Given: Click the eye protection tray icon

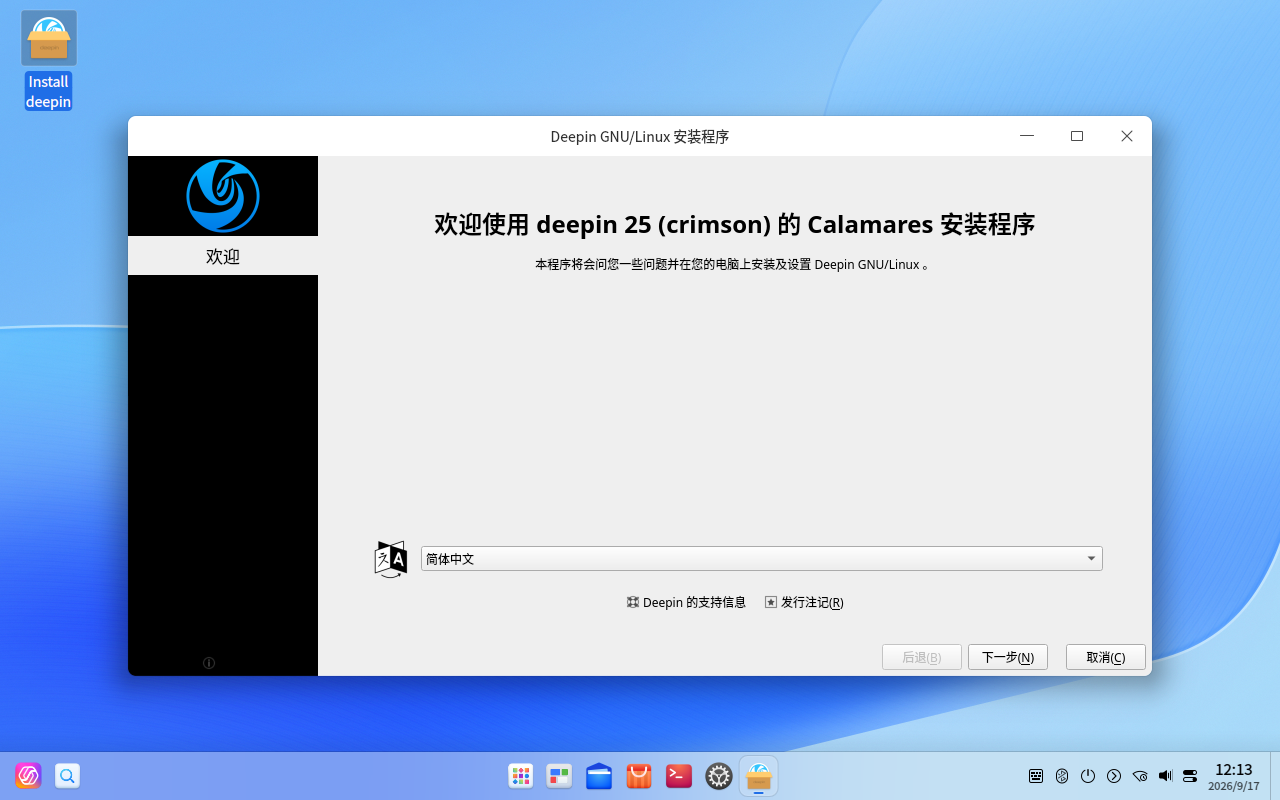Looking at the screenshot, I should pos(1140,775).
